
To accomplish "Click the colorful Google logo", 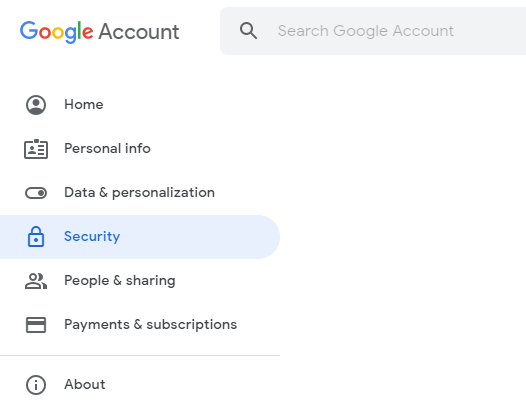I will 56,32.
